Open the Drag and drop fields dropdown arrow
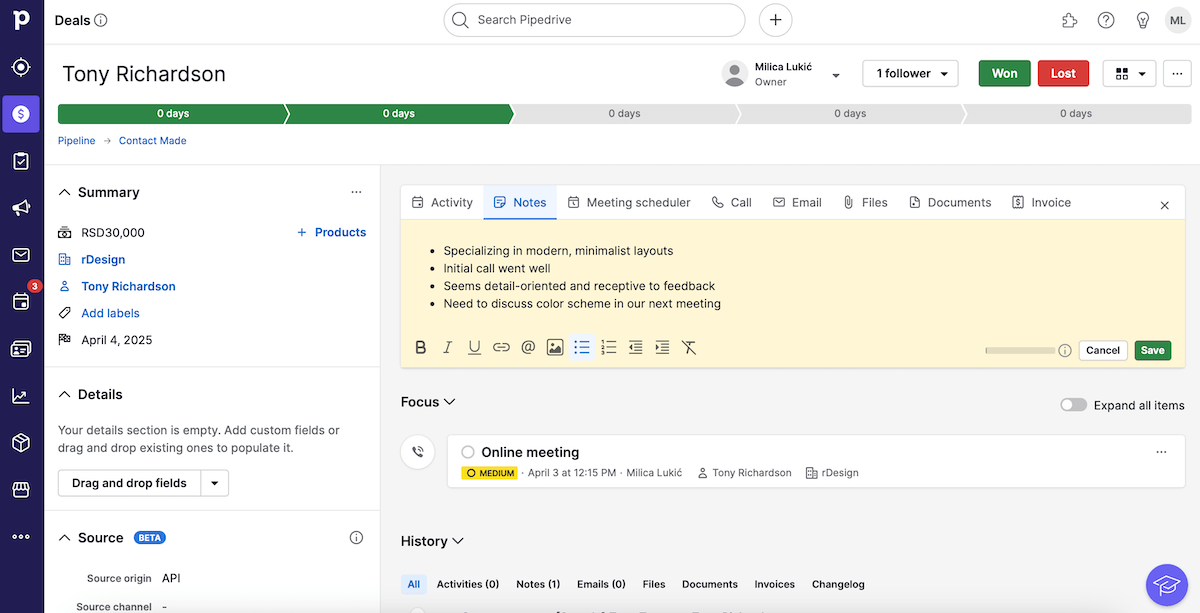The height and width of the screenshot is (613, 1200). 214,483
